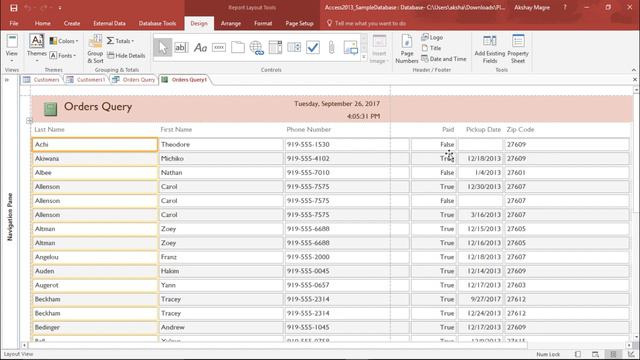This screenshot has width=640, height=360.
Task: Expand the Navigation Pane shutter arrow
Action: point(7,80)
